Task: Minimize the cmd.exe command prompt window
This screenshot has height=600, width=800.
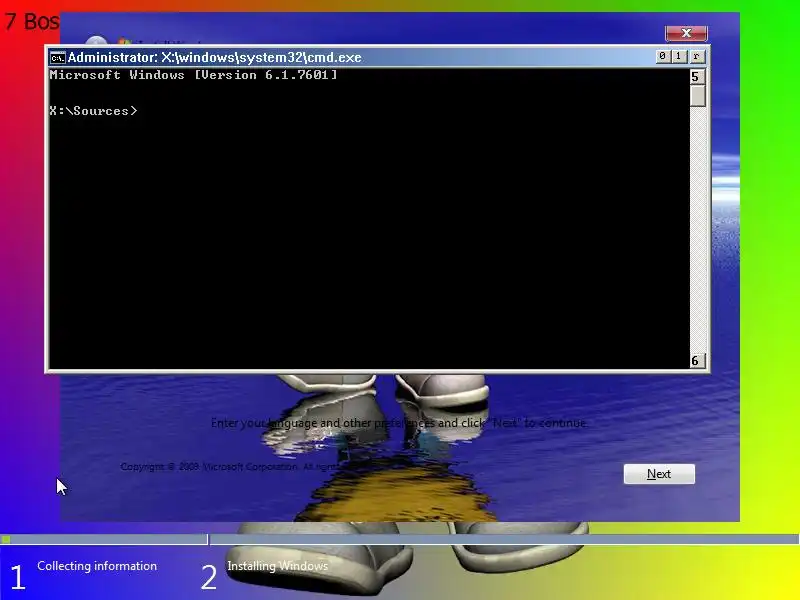Action: coord(662,56)
